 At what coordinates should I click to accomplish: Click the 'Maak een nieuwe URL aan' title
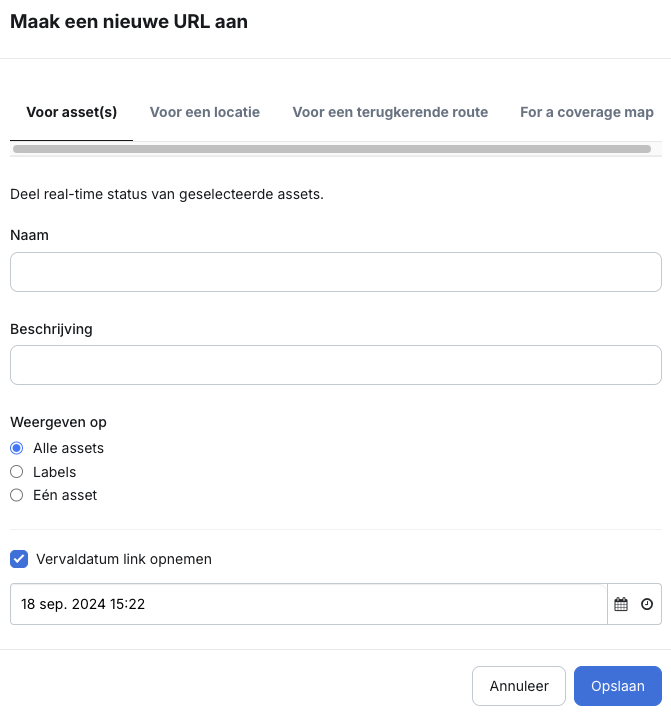(x=129, y=22)
